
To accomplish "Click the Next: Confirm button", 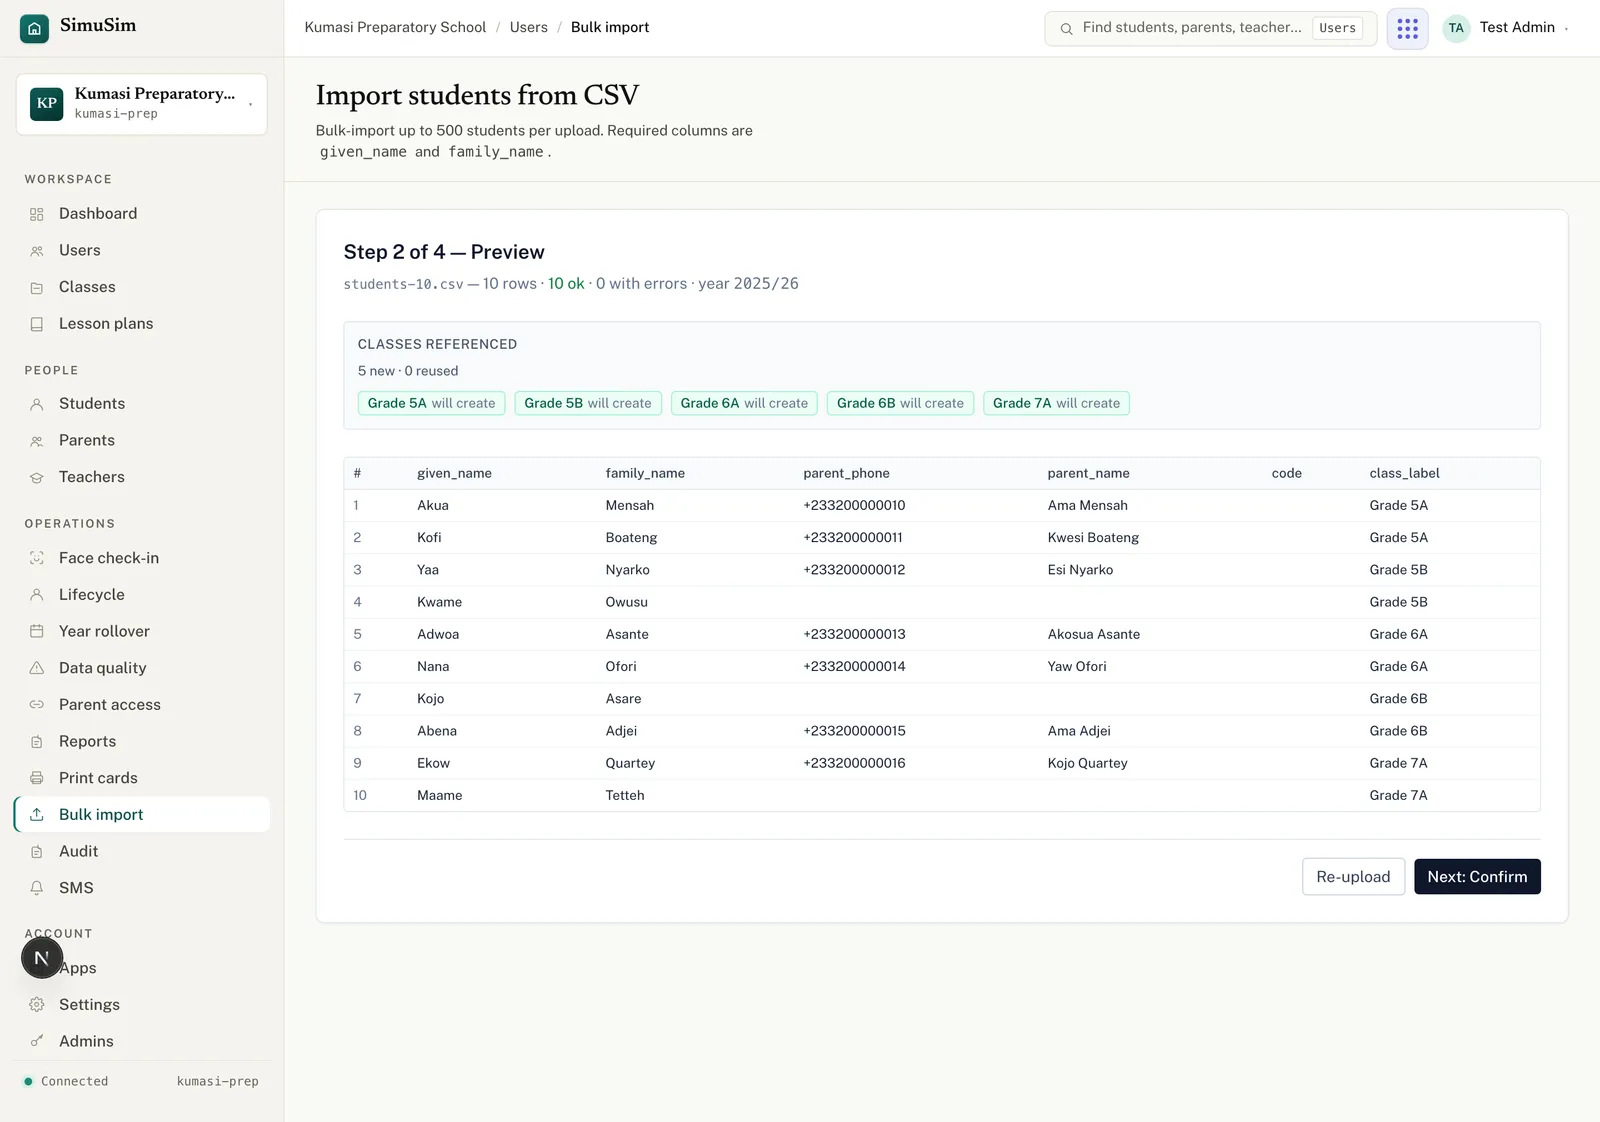I will (x=1477, y=877).
